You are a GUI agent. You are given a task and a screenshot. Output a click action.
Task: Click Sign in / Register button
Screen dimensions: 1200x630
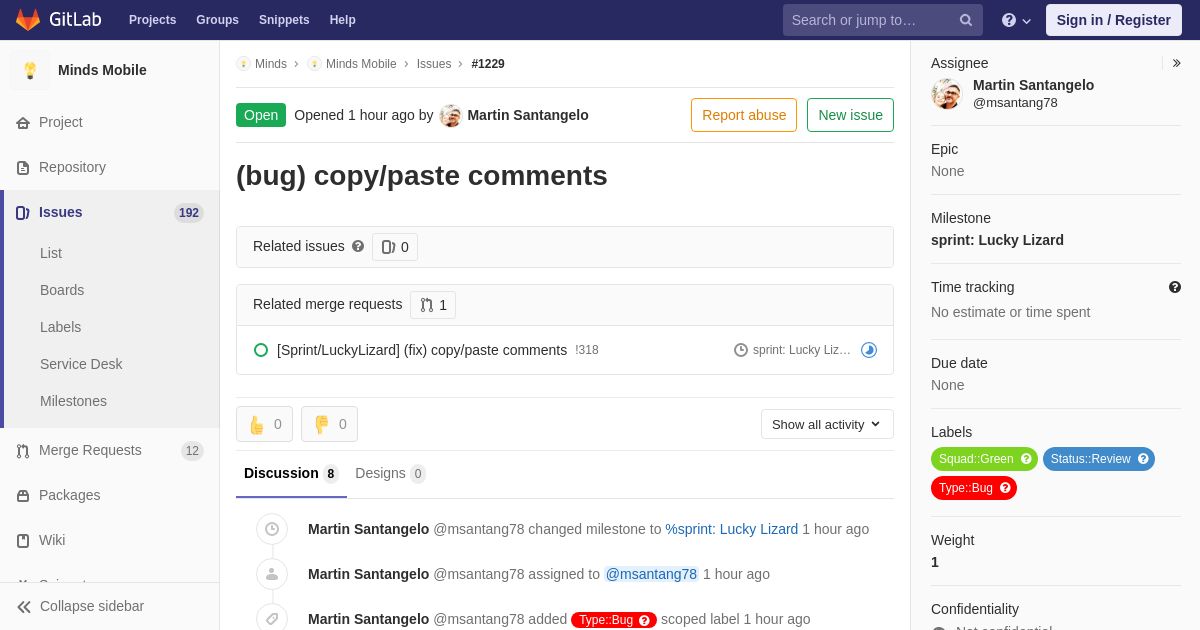point(1113,20)
